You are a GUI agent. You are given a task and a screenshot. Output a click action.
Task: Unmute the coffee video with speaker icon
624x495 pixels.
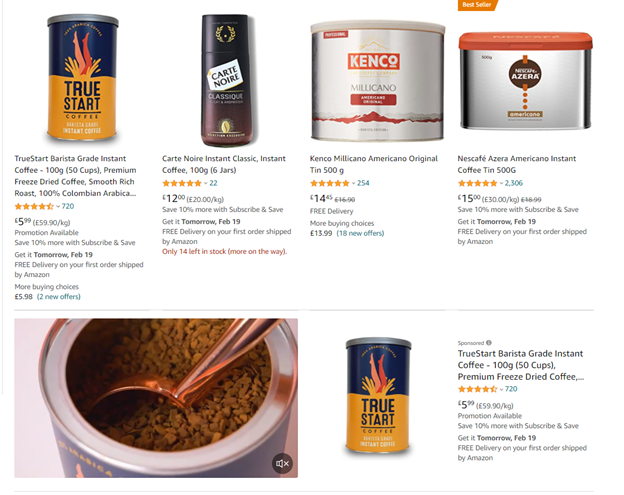point(283,464)
